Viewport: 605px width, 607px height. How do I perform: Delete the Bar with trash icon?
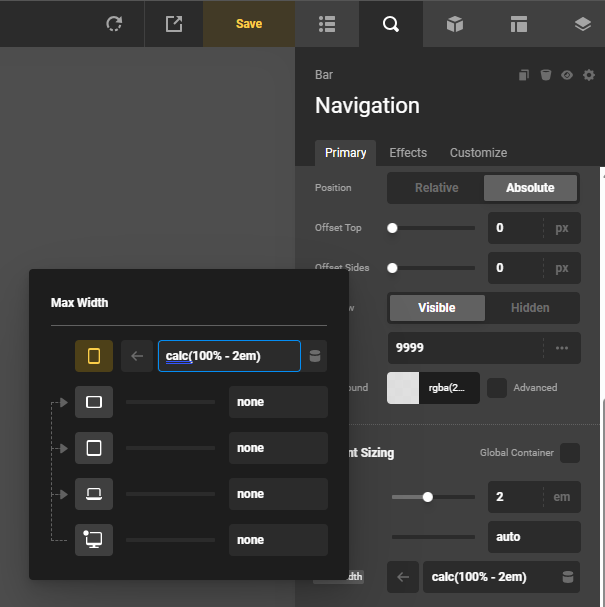(x=545, y=75)
